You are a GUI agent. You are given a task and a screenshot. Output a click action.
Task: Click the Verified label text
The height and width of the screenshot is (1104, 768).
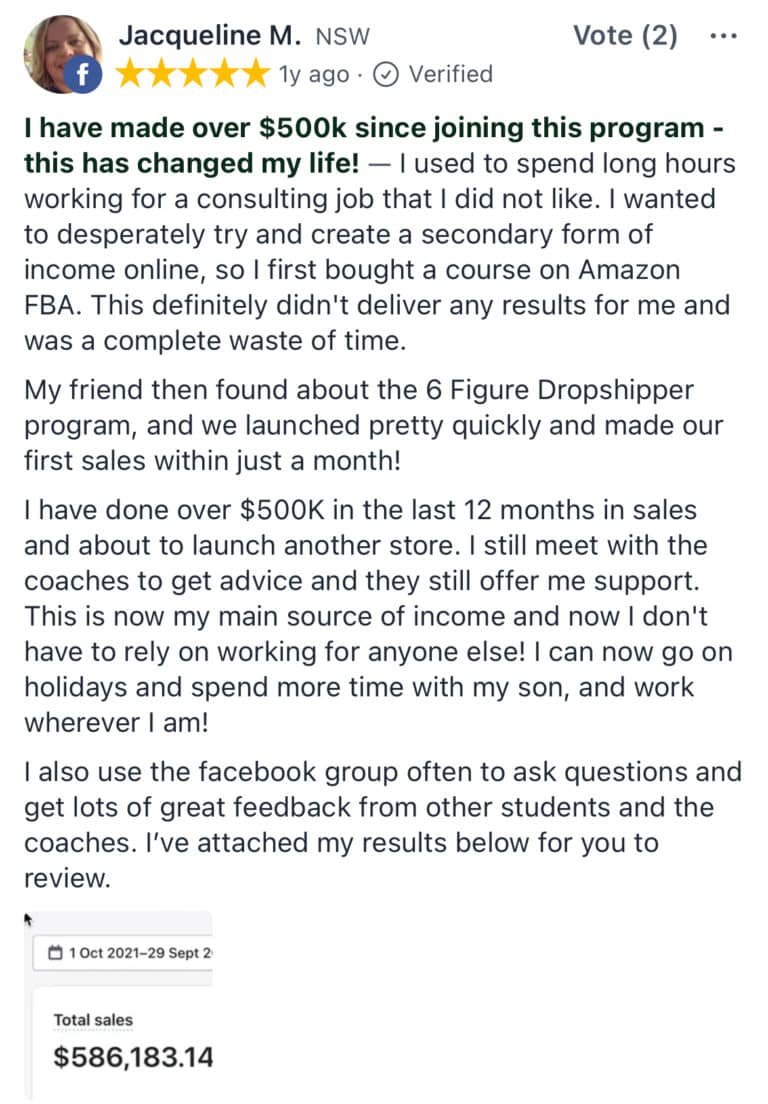451,74
